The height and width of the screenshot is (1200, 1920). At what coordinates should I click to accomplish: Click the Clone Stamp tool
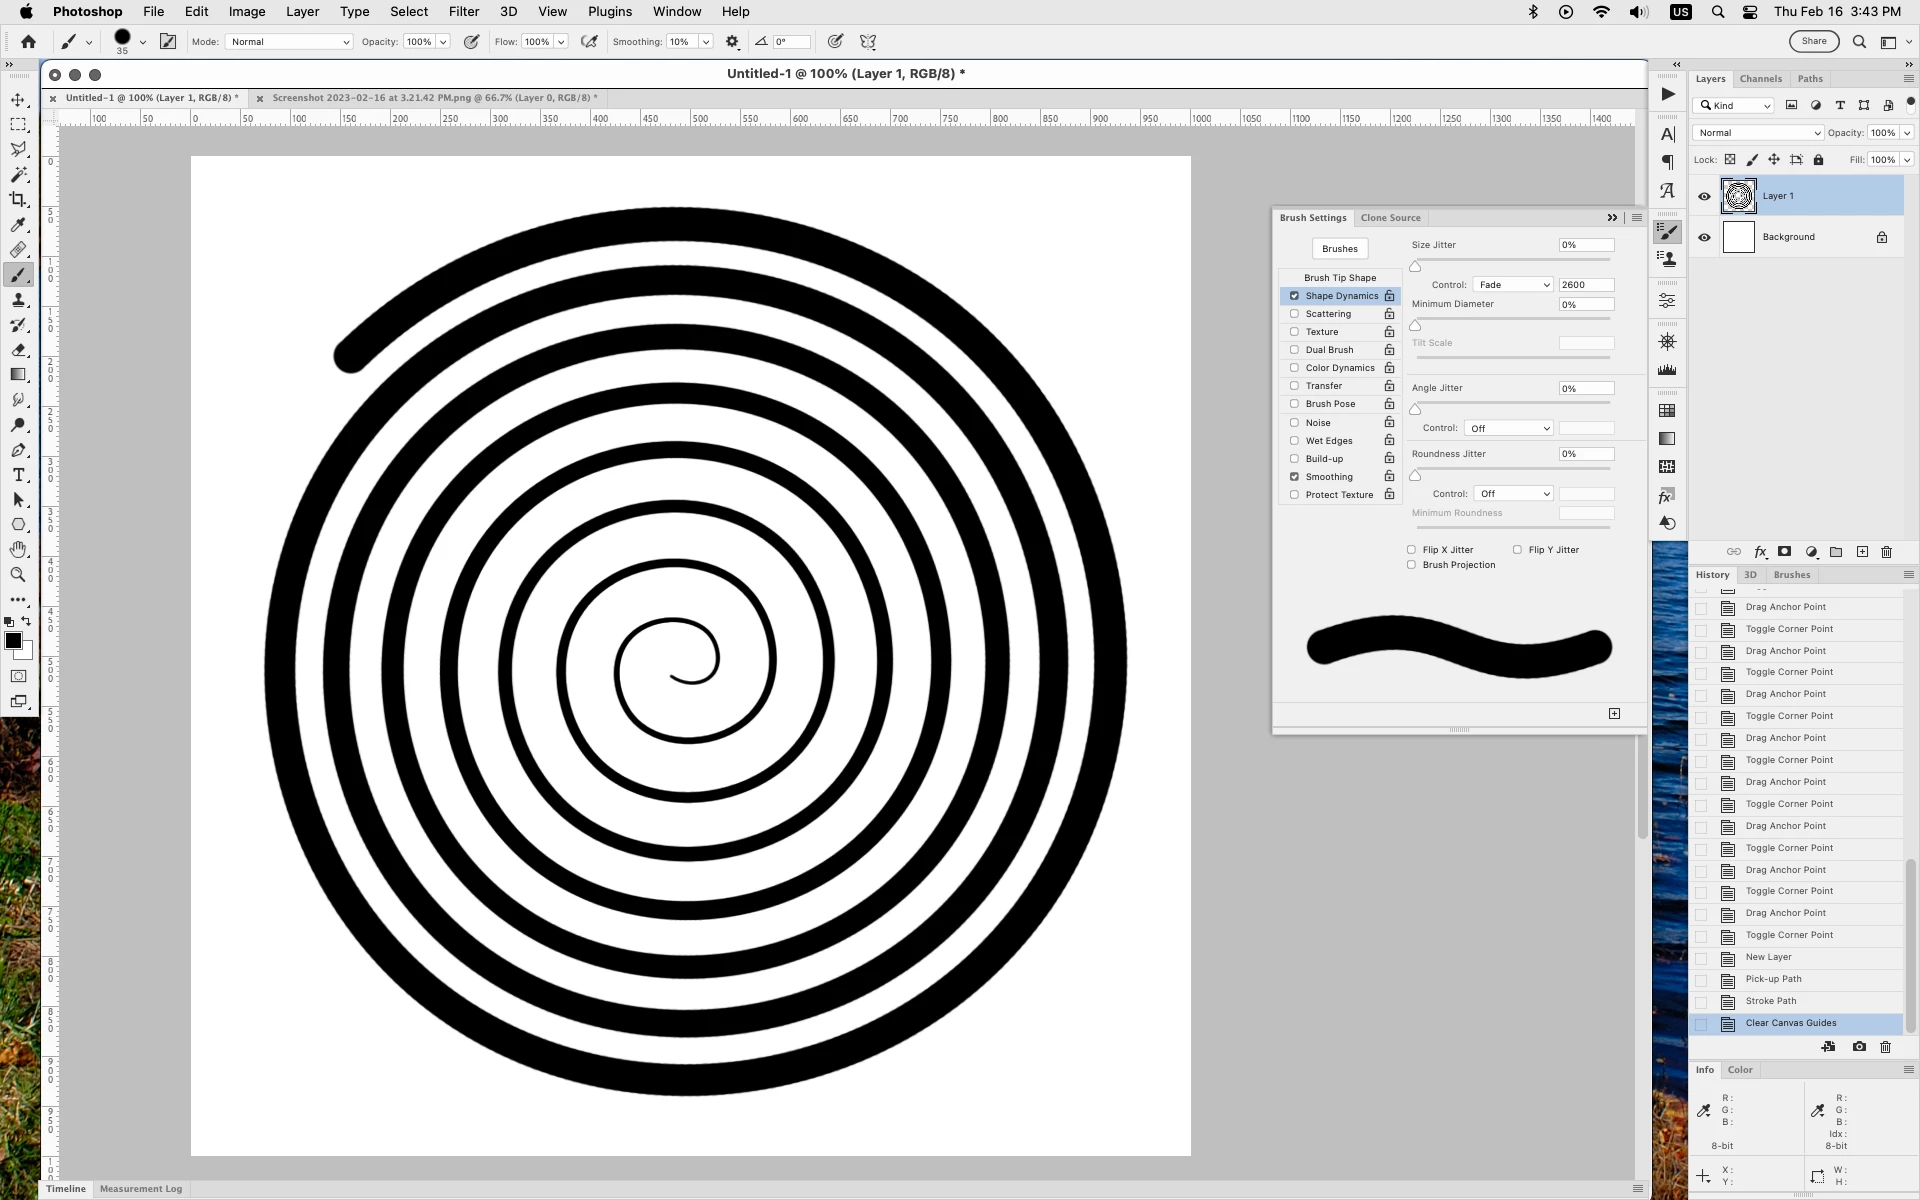click(x=18, y=300)
